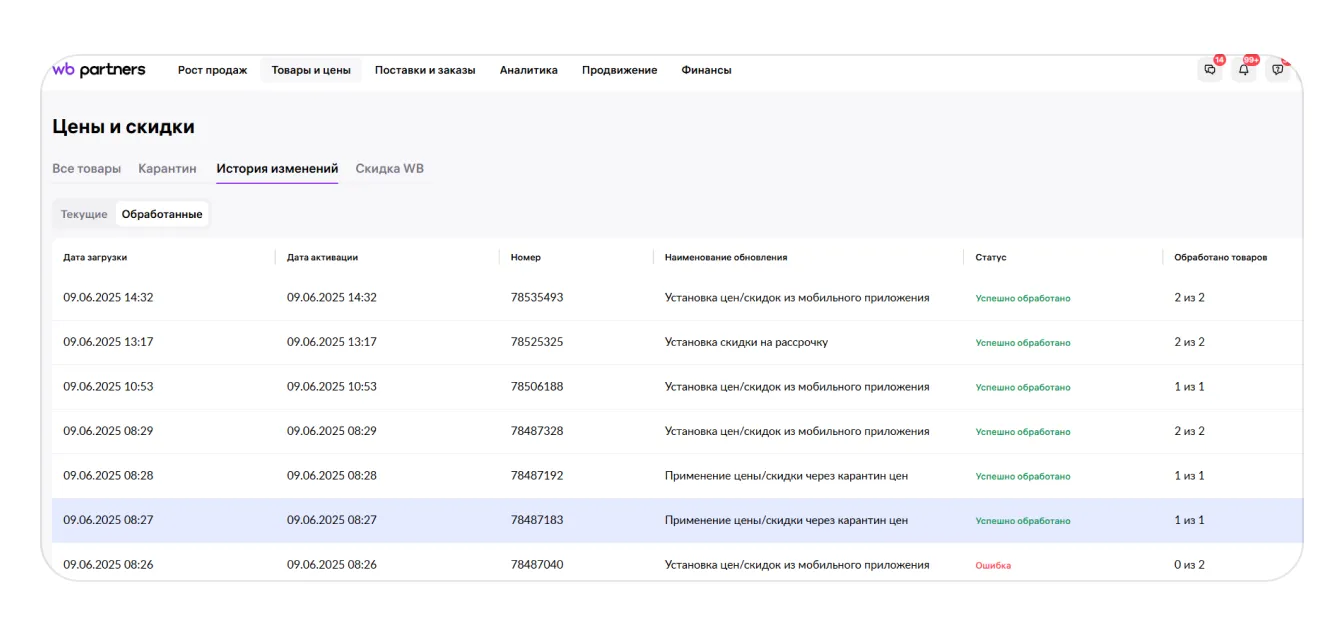Open the notifications bell icon
Image resolution: width=1344 pixels, height=636 pixels.
point(1244,70)
